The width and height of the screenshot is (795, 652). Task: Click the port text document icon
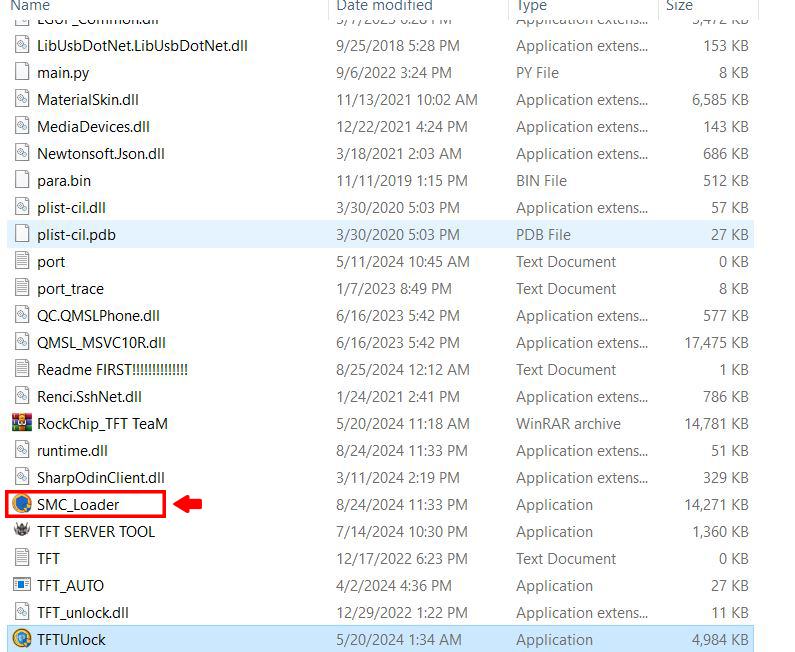click(x=22, y=261)
